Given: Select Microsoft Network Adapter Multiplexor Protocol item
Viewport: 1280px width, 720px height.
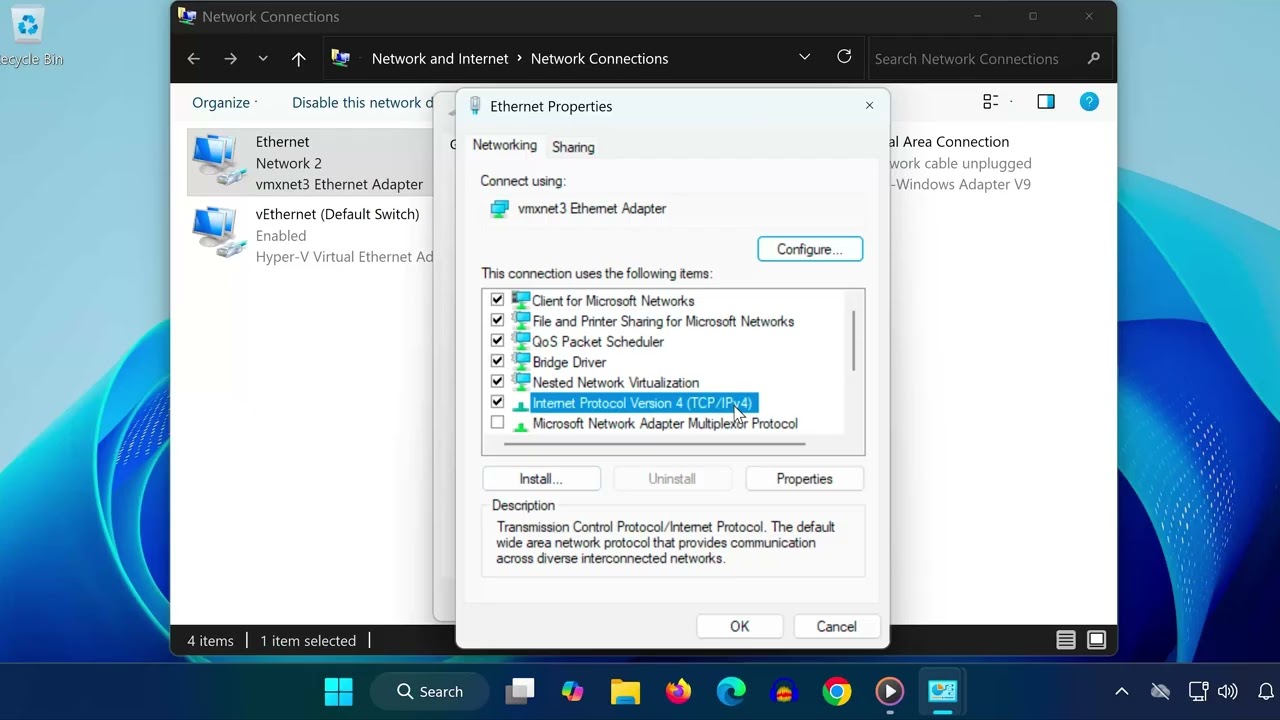Looking at the screenshot, I should click(665, 424).
